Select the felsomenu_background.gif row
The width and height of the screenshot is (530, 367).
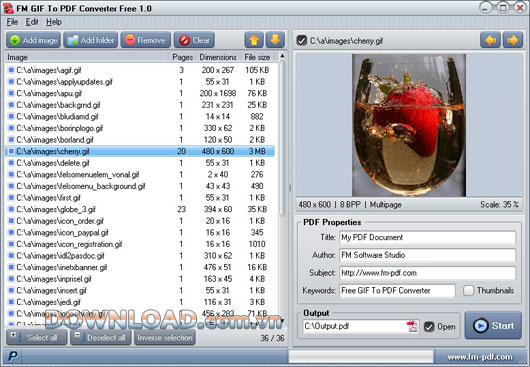click(x=140, y=186)
